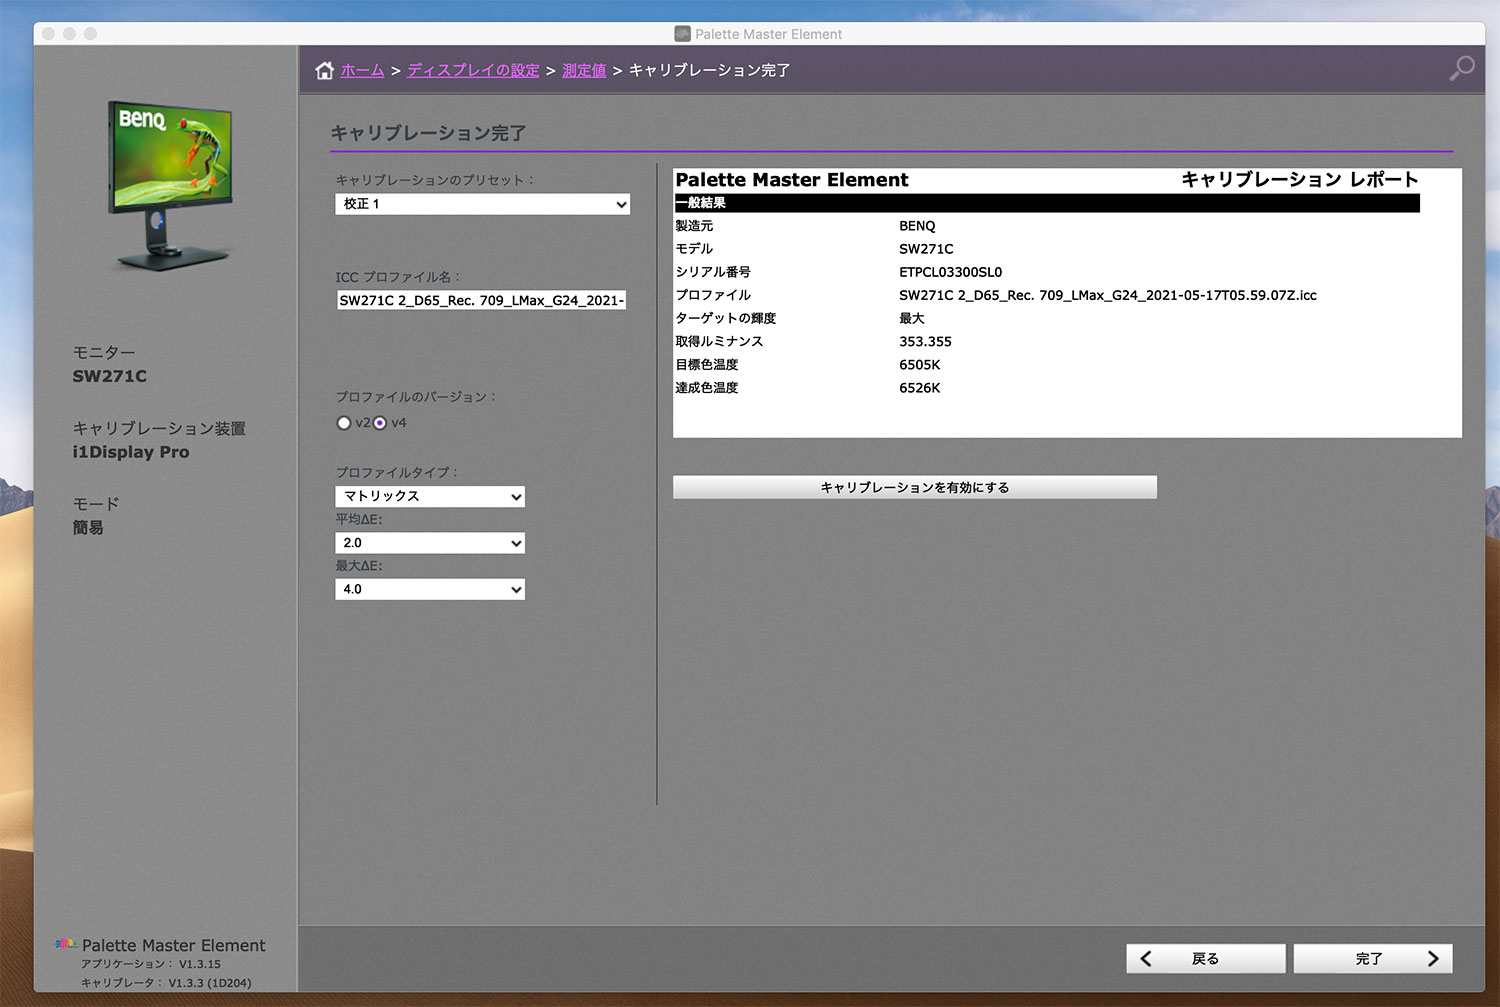1500x1007 pixels.
Task: Open the 最大ΔE dropdown set to 4.0
Action: 430,590
